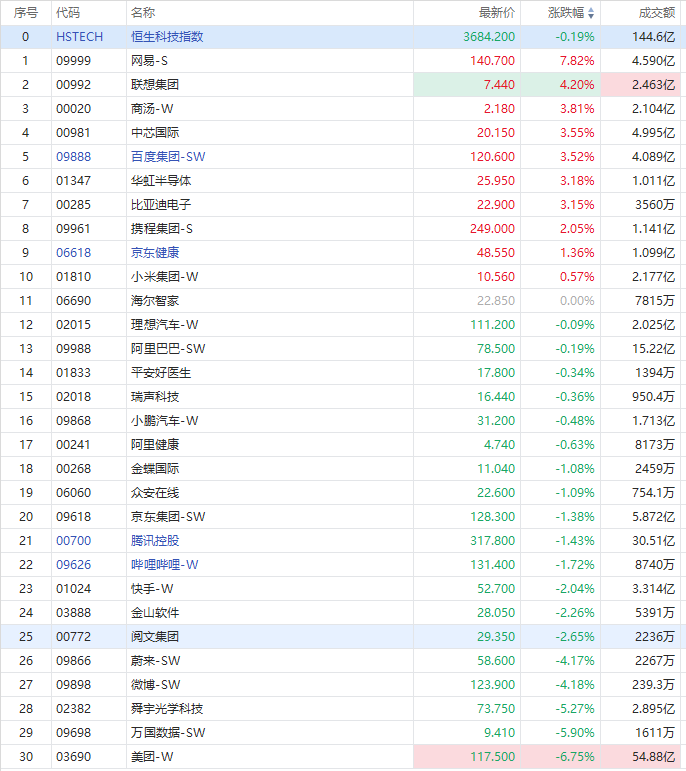Viewport: 686px width, 771px height.
Task: Click the 序号 column header
Action: pos(26,13)
